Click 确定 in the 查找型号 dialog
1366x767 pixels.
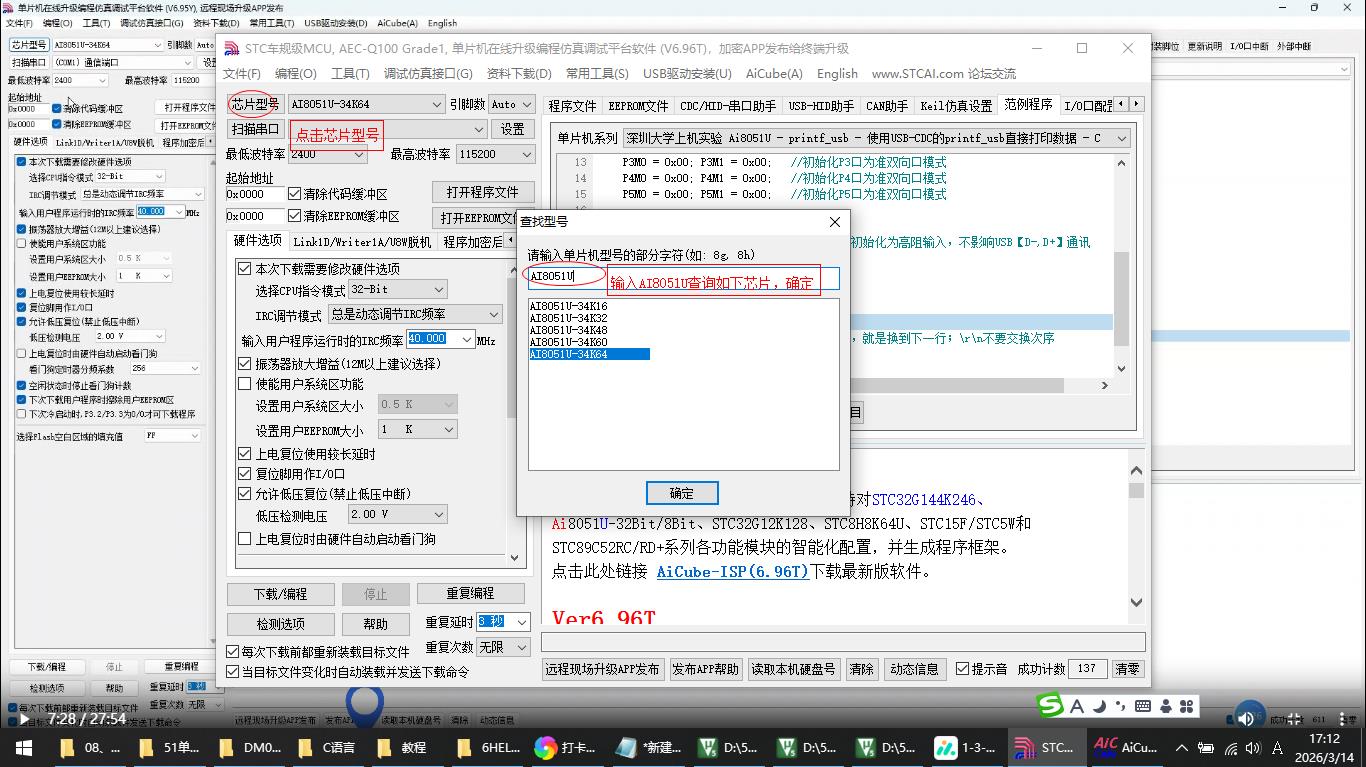[x=682, y=492]
